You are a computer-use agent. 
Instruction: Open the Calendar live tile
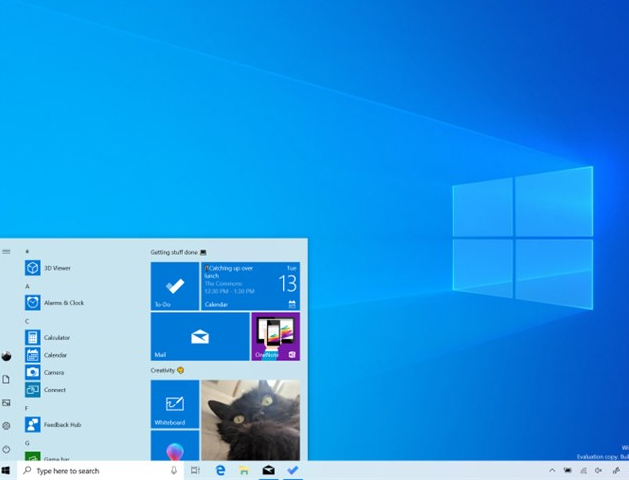250,286
